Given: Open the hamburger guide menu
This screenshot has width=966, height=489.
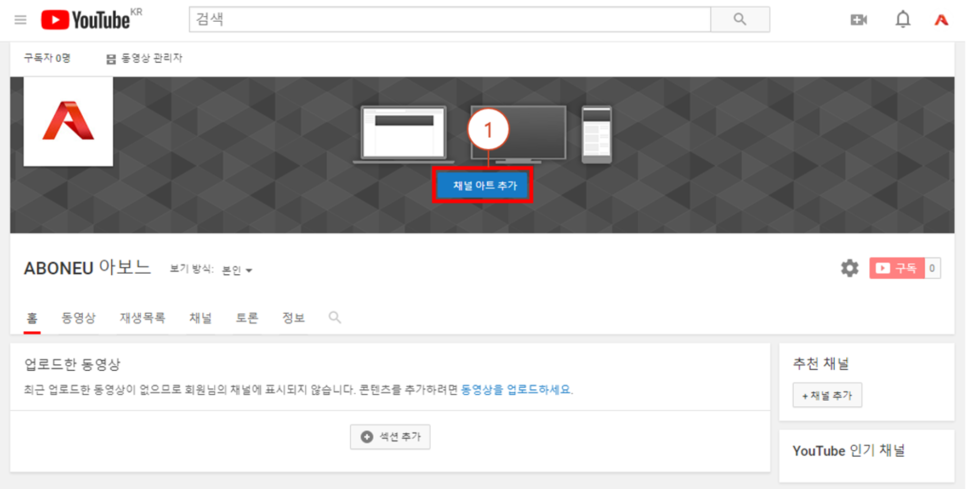Looking at the screenshot, I should (x=20, y=20).
